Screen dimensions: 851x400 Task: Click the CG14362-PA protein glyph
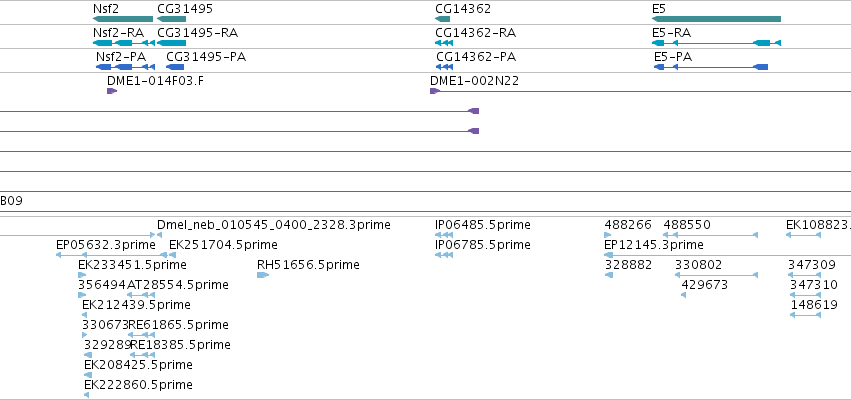click(x=444, y=67)
